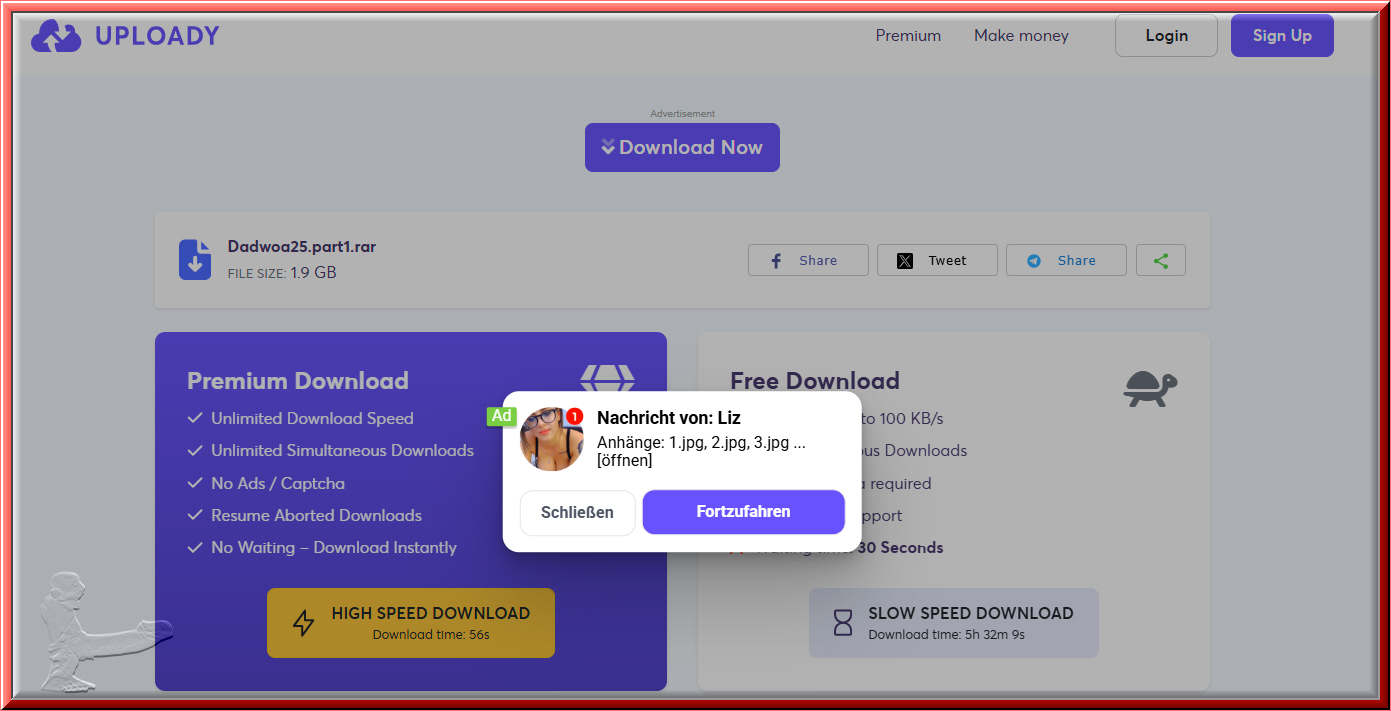Click the diamond icon in Premium card
The width and height of the screenshot is (1391, 711).
[x=608, y=380]
